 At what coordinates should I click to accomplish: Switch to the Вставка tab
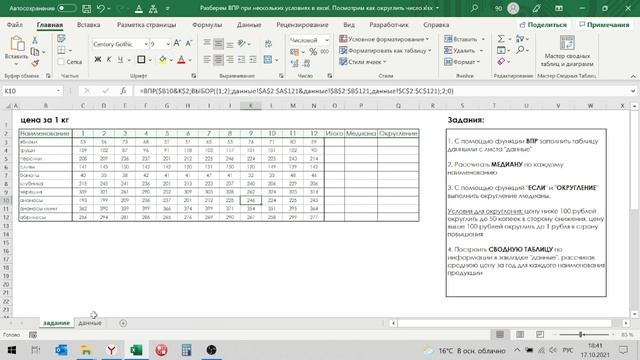point(89,25)
